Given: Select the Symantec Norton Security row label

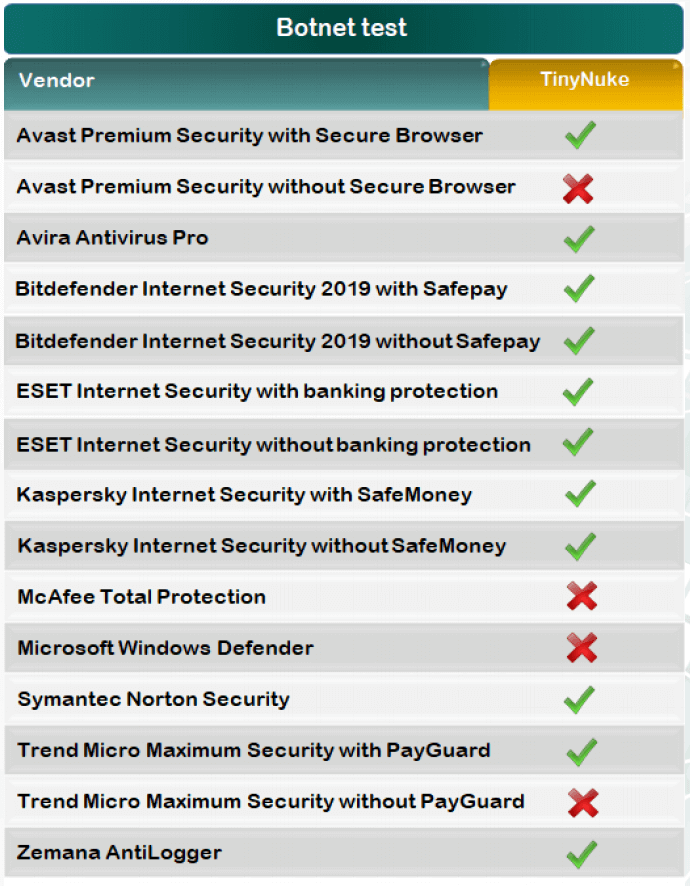Looking at the screenshot, I should [x=153, y=699].
